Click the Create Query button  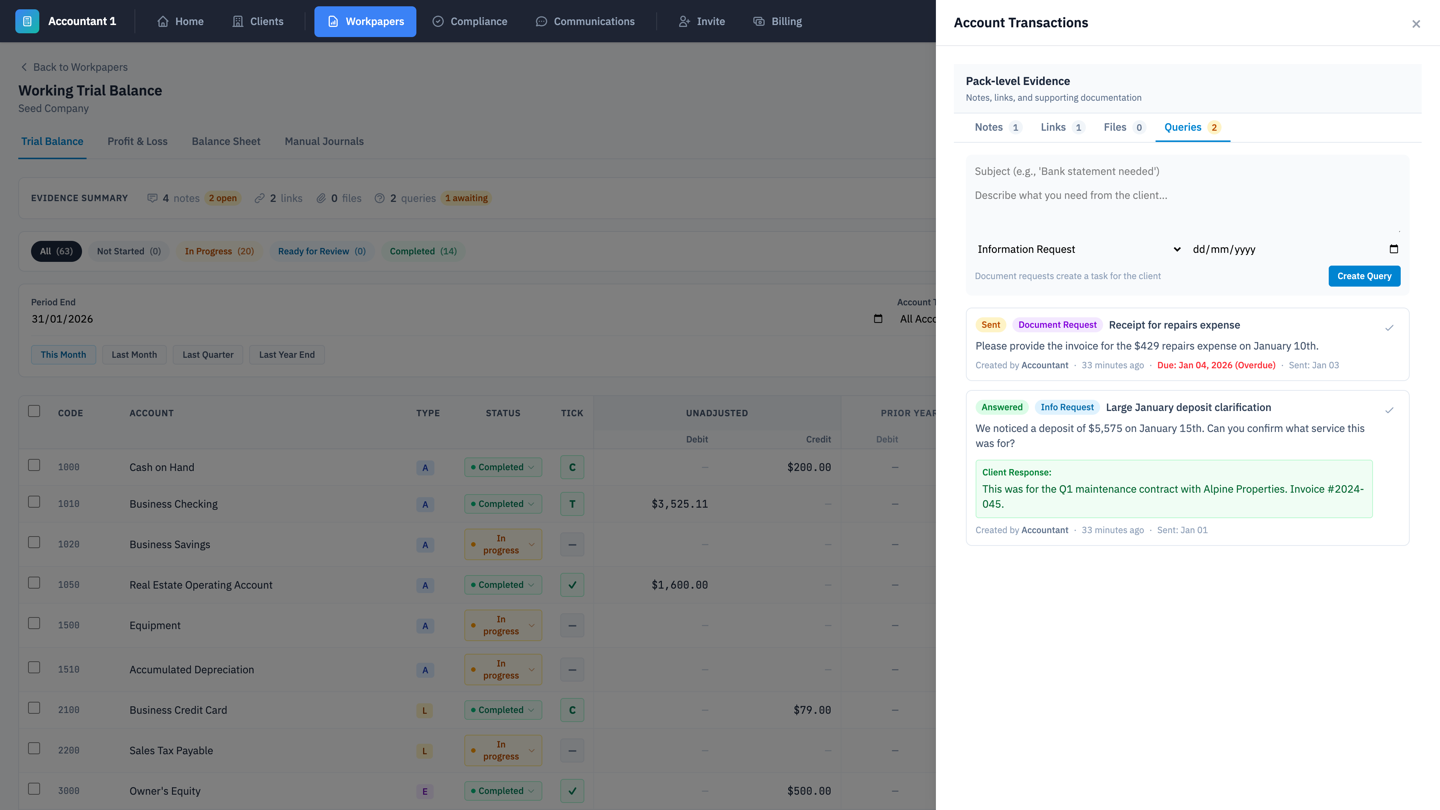[x=1363, y=276]
